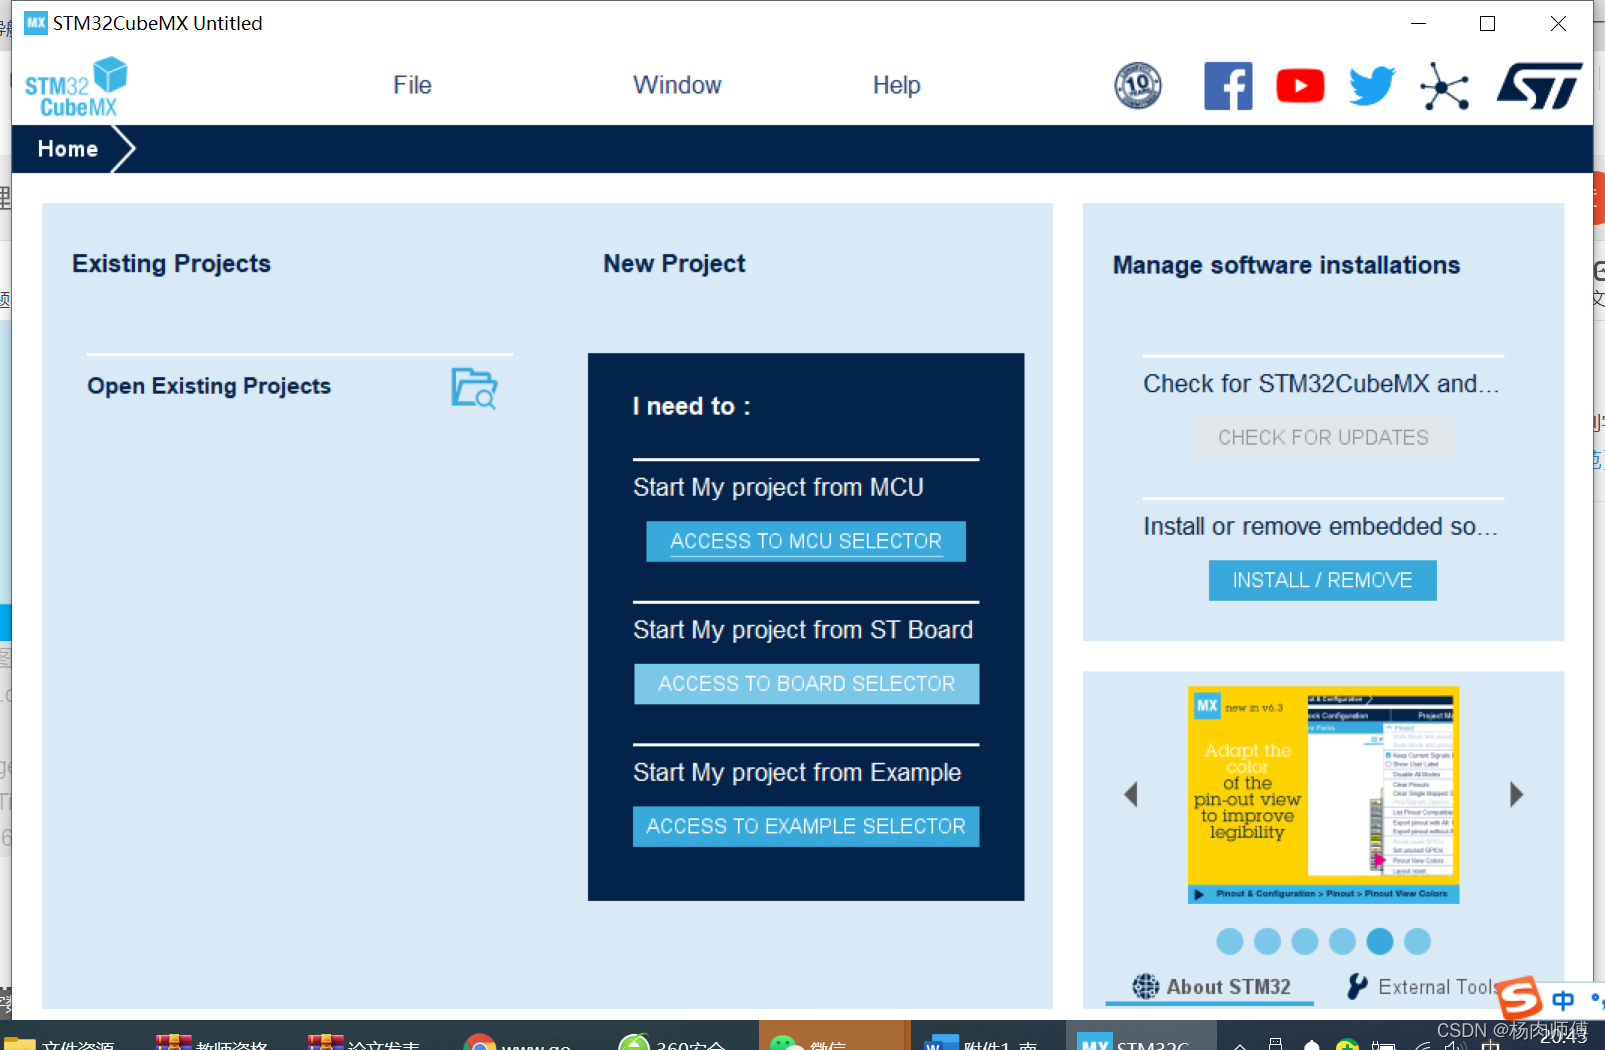The width and height of the screenshot is (1605, 1050).
Task: Click Start My project from Example text
Action: pyautogui.click(x=797, y=772)
